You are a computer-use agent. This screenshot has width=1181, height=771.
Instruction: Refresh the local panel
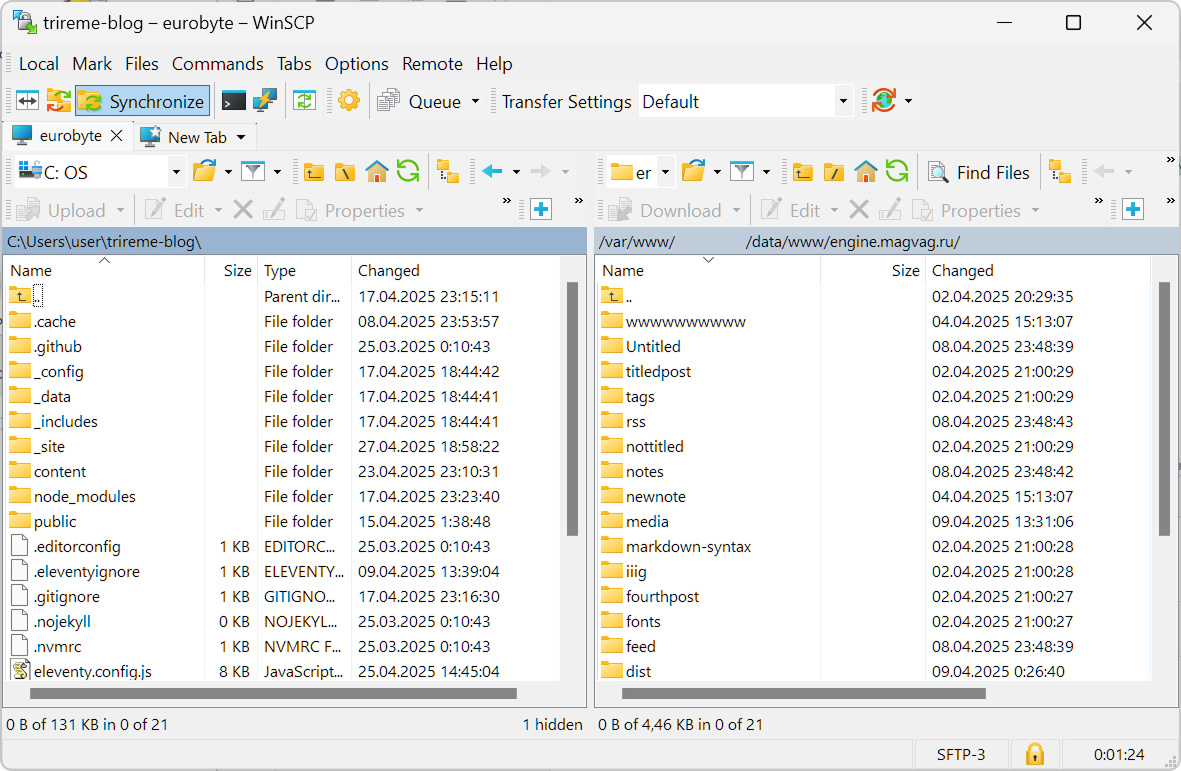click(408, 172)
